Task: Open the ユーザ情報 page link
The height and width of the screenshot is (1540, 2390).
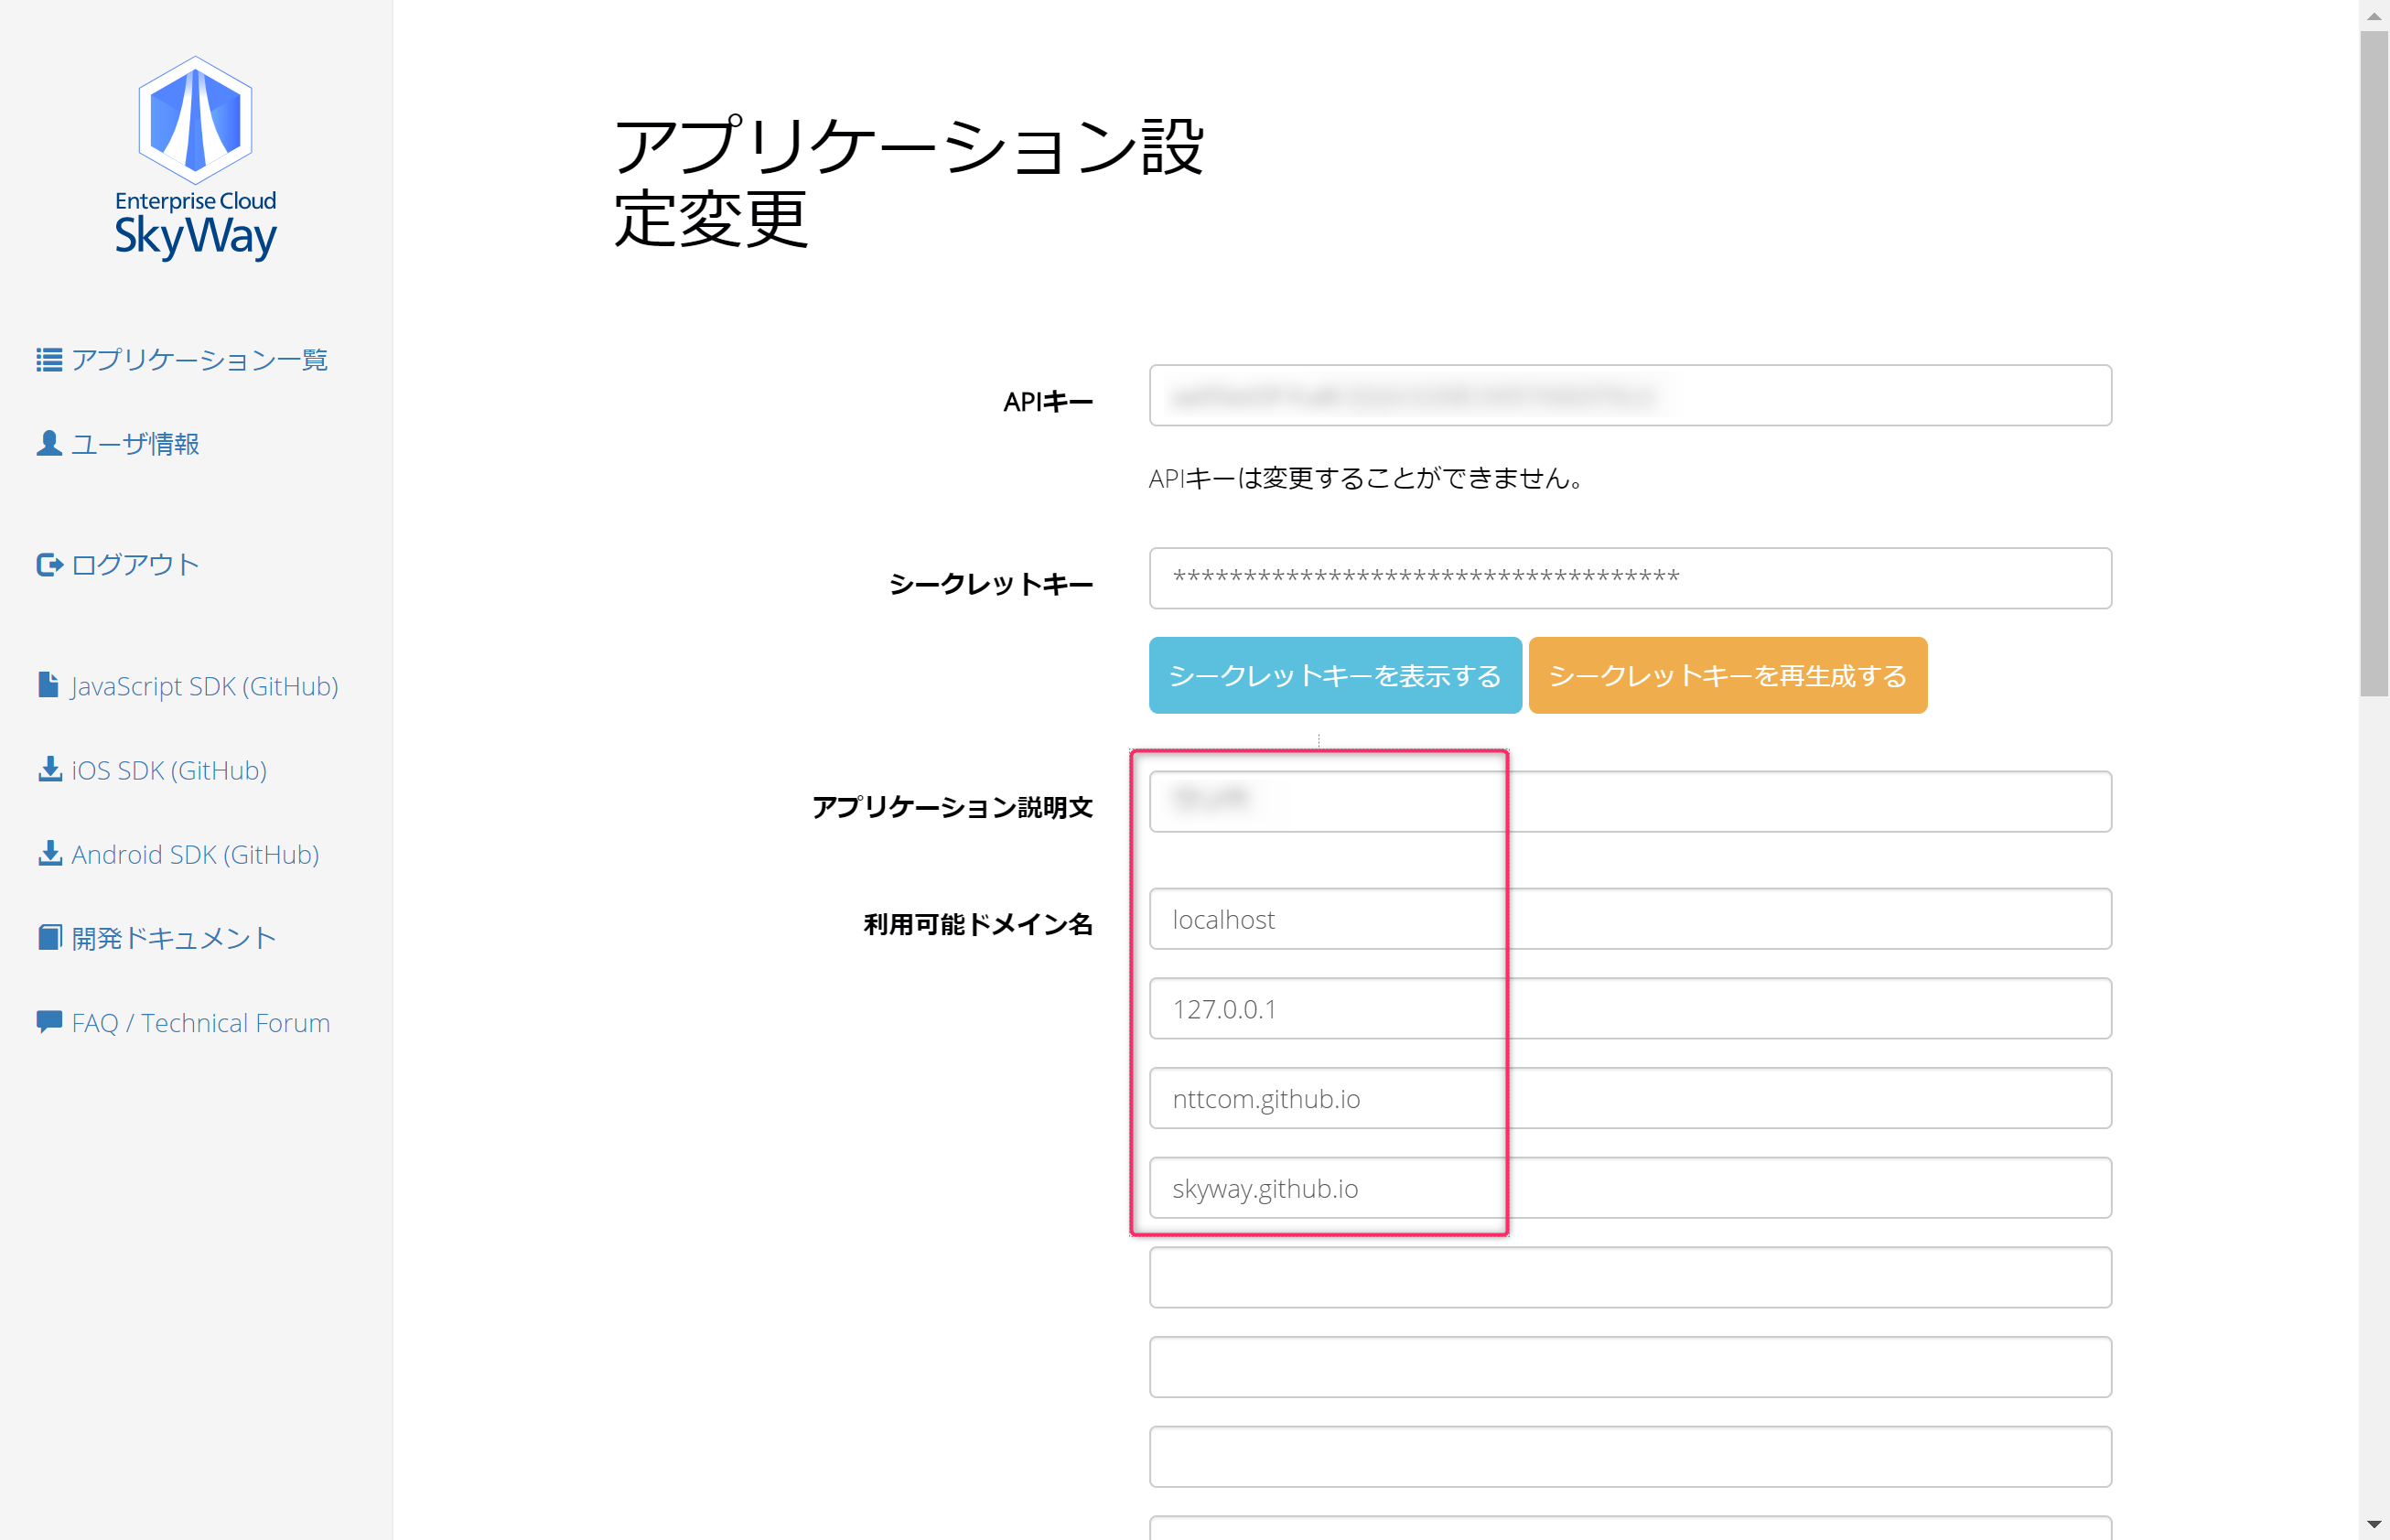Action: [135, 444]
